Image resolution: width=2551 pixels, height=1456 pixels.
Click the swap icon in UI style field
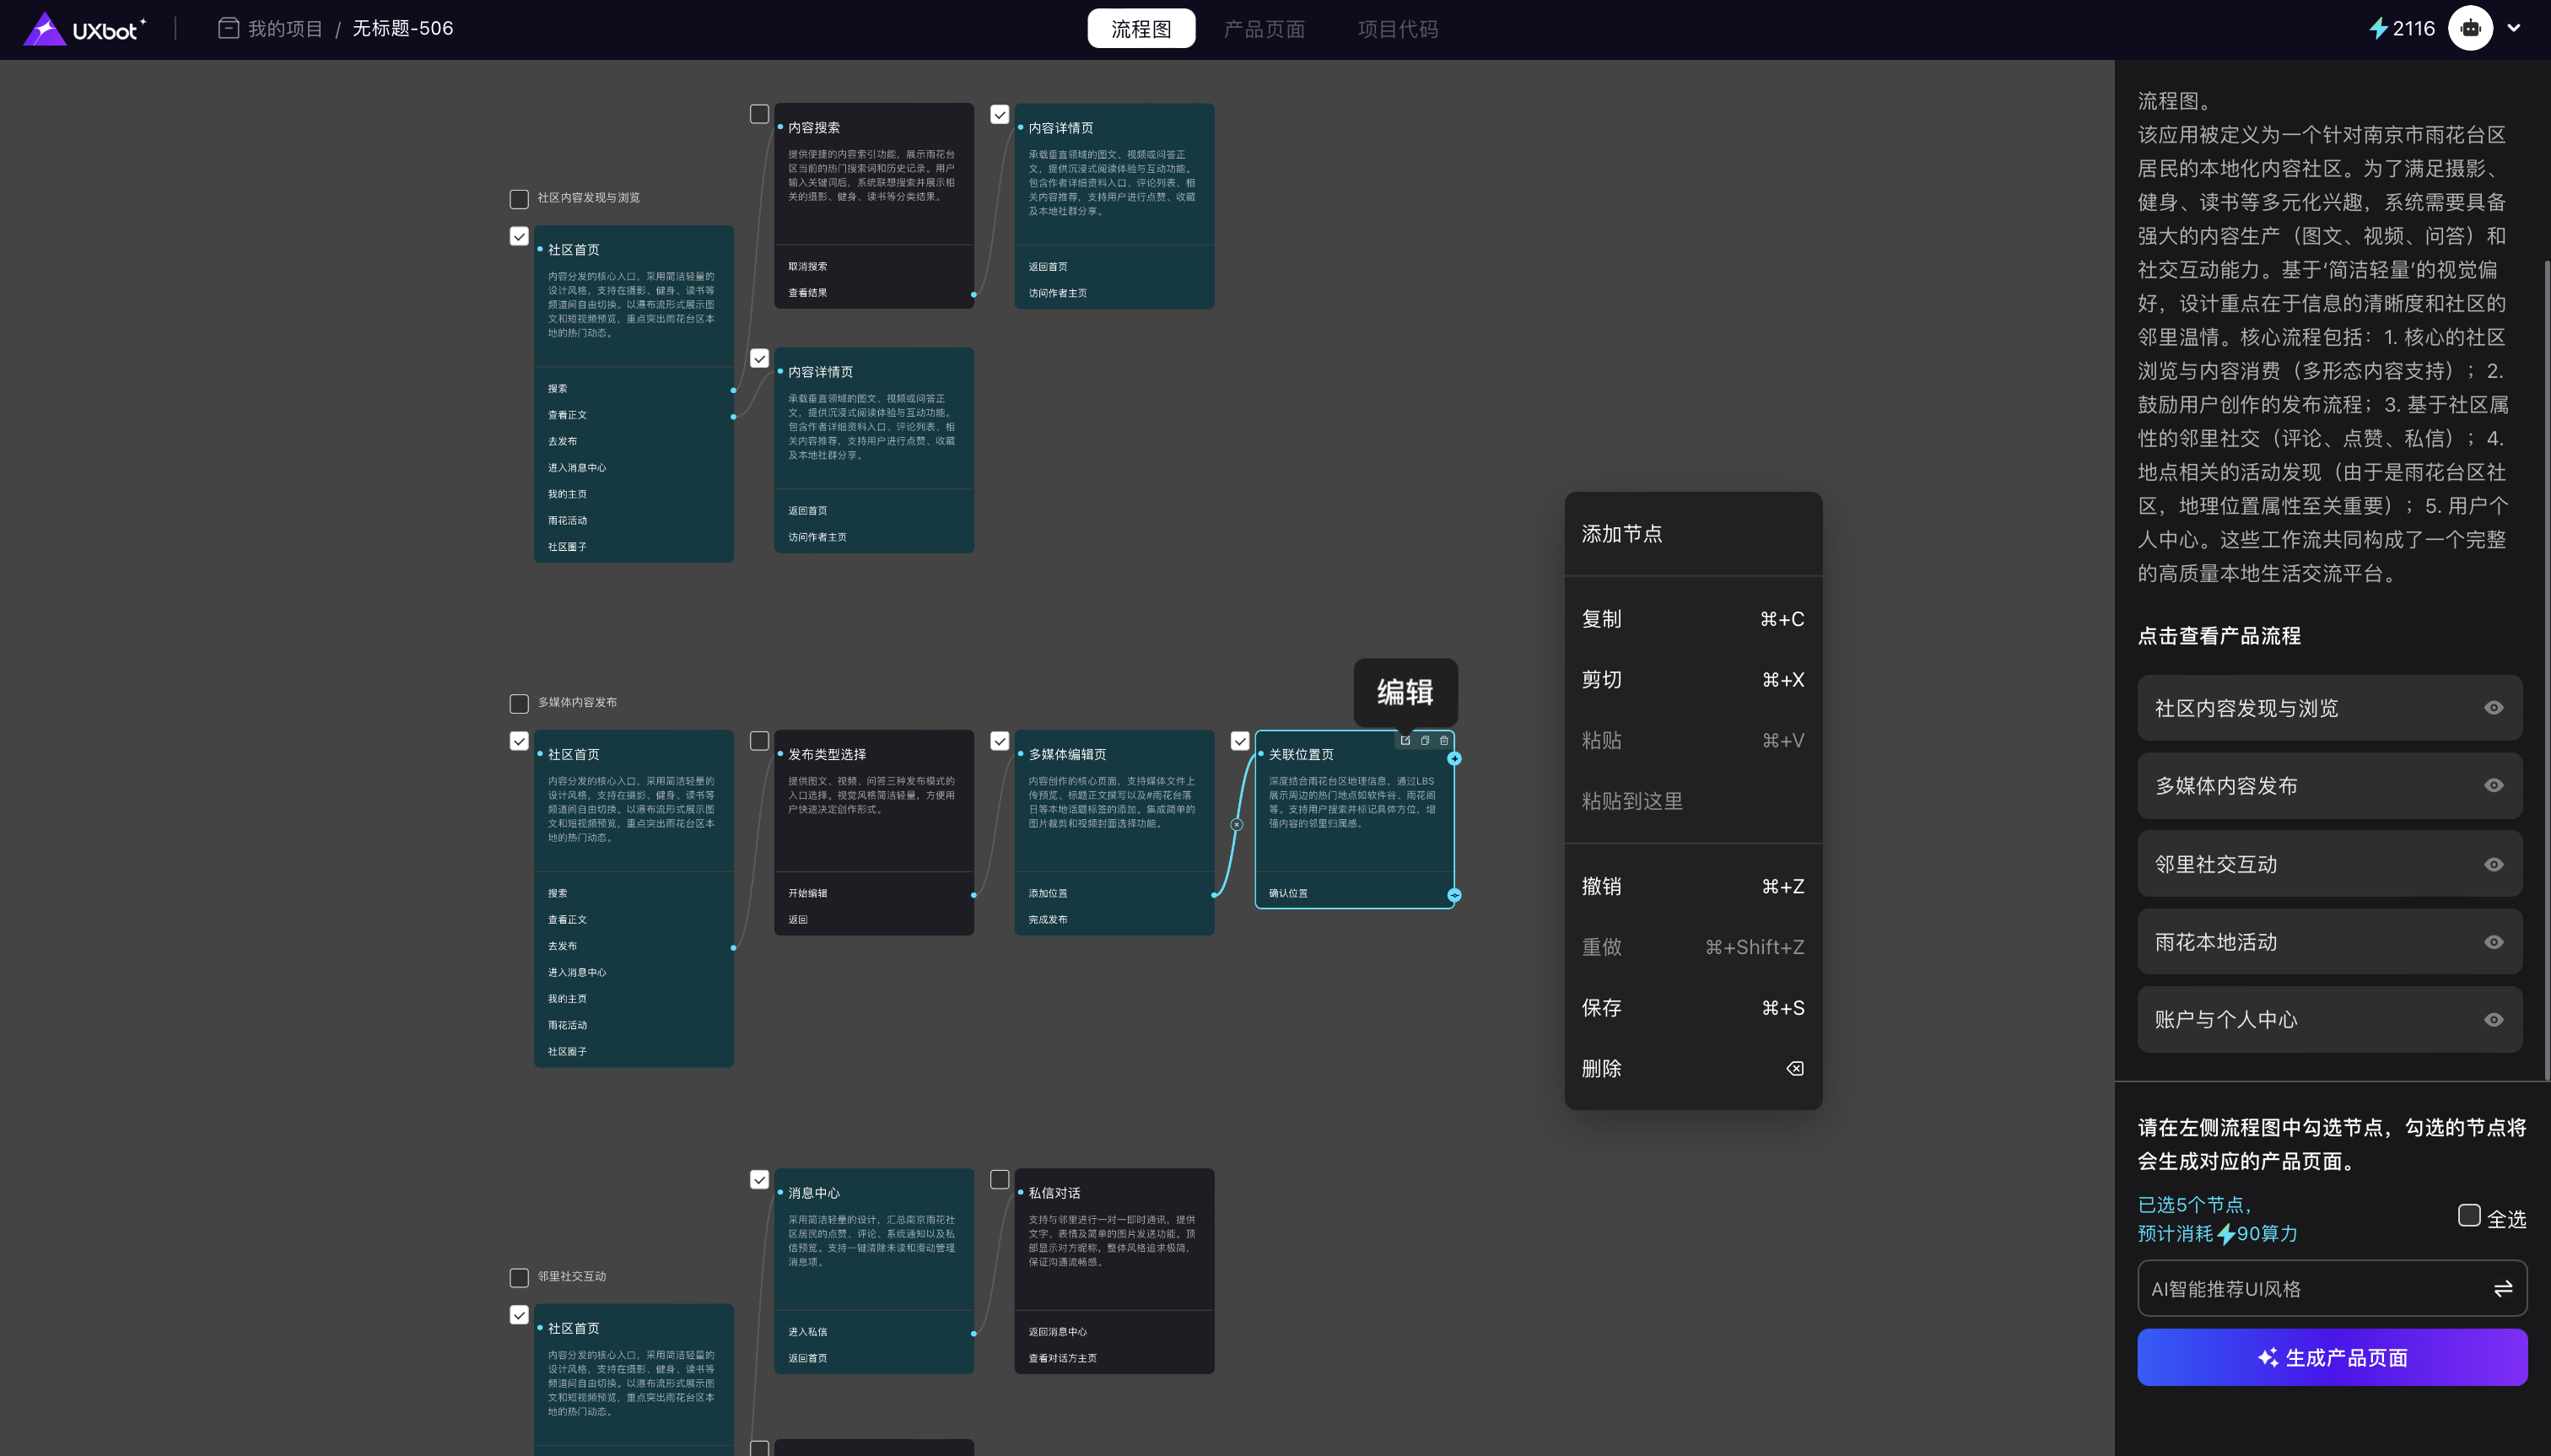tap(2503, 1289)
